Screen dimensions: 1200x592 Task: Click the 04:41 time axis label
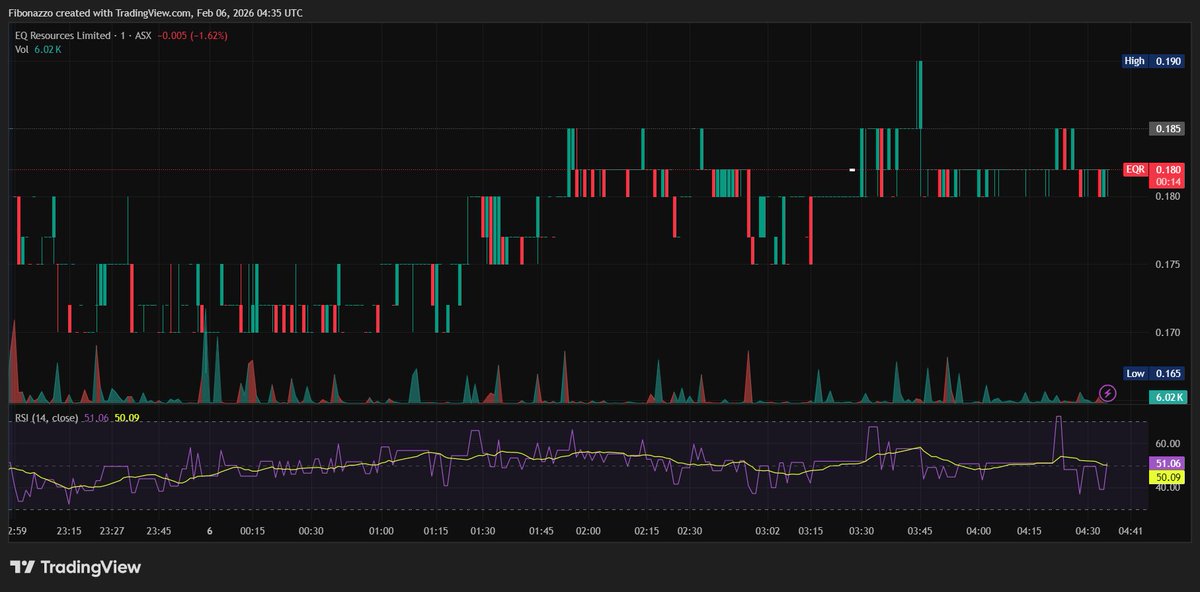click(1131, 531)
